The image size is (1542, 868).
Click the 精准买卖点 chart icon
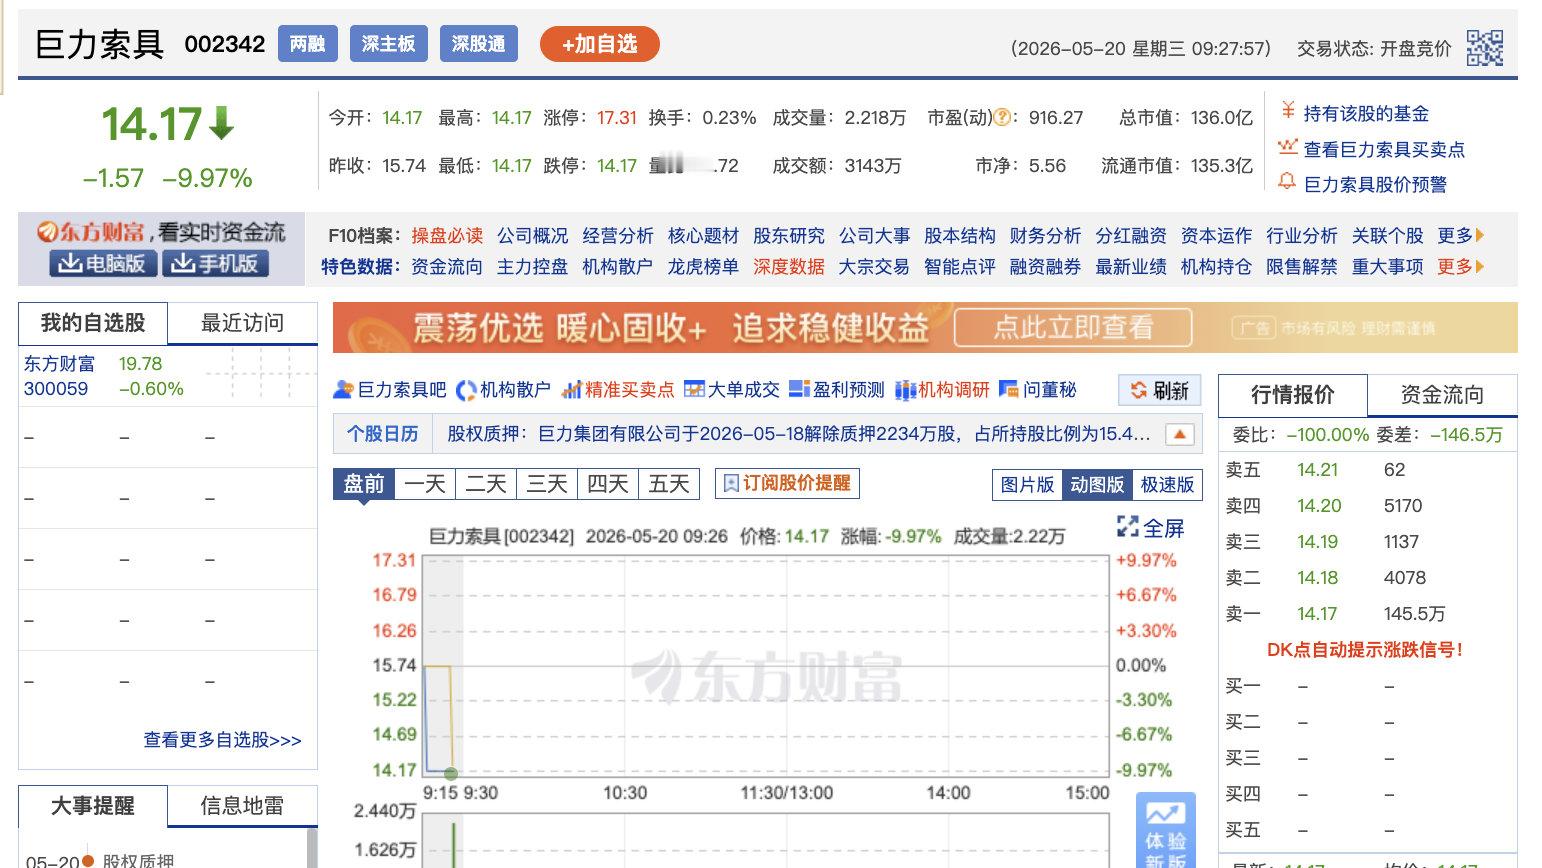tap(571, 390)
